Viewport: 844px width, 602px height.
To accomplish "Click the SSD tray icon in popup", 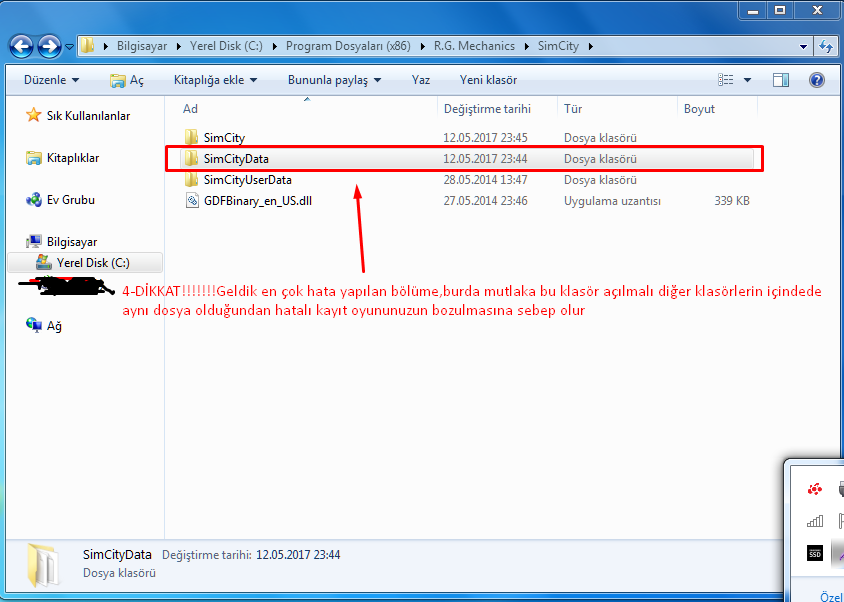I will 815,553.
